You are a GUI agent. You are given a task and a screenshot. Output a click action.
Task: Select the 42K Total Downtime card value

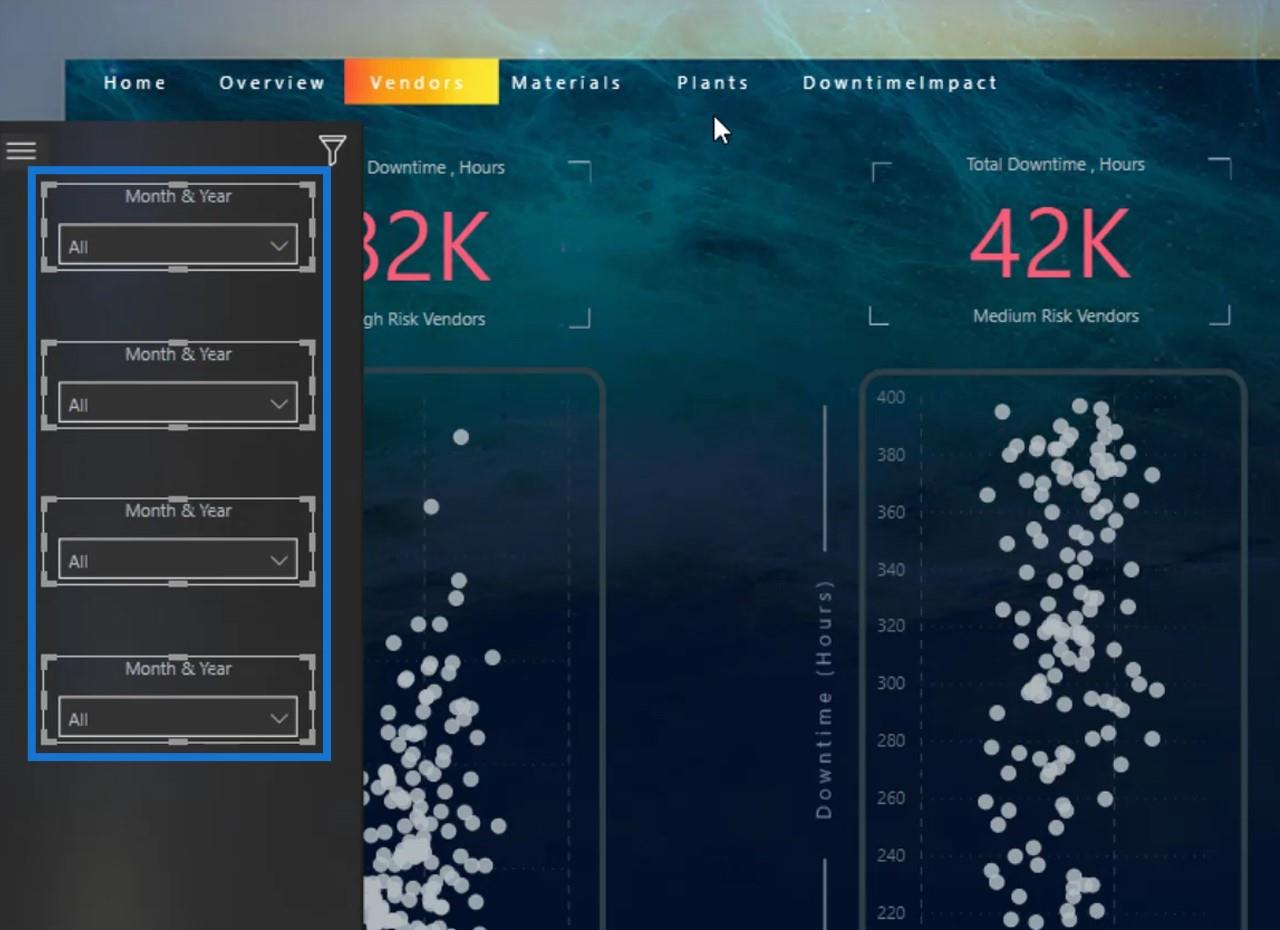tap(1050, 244)
